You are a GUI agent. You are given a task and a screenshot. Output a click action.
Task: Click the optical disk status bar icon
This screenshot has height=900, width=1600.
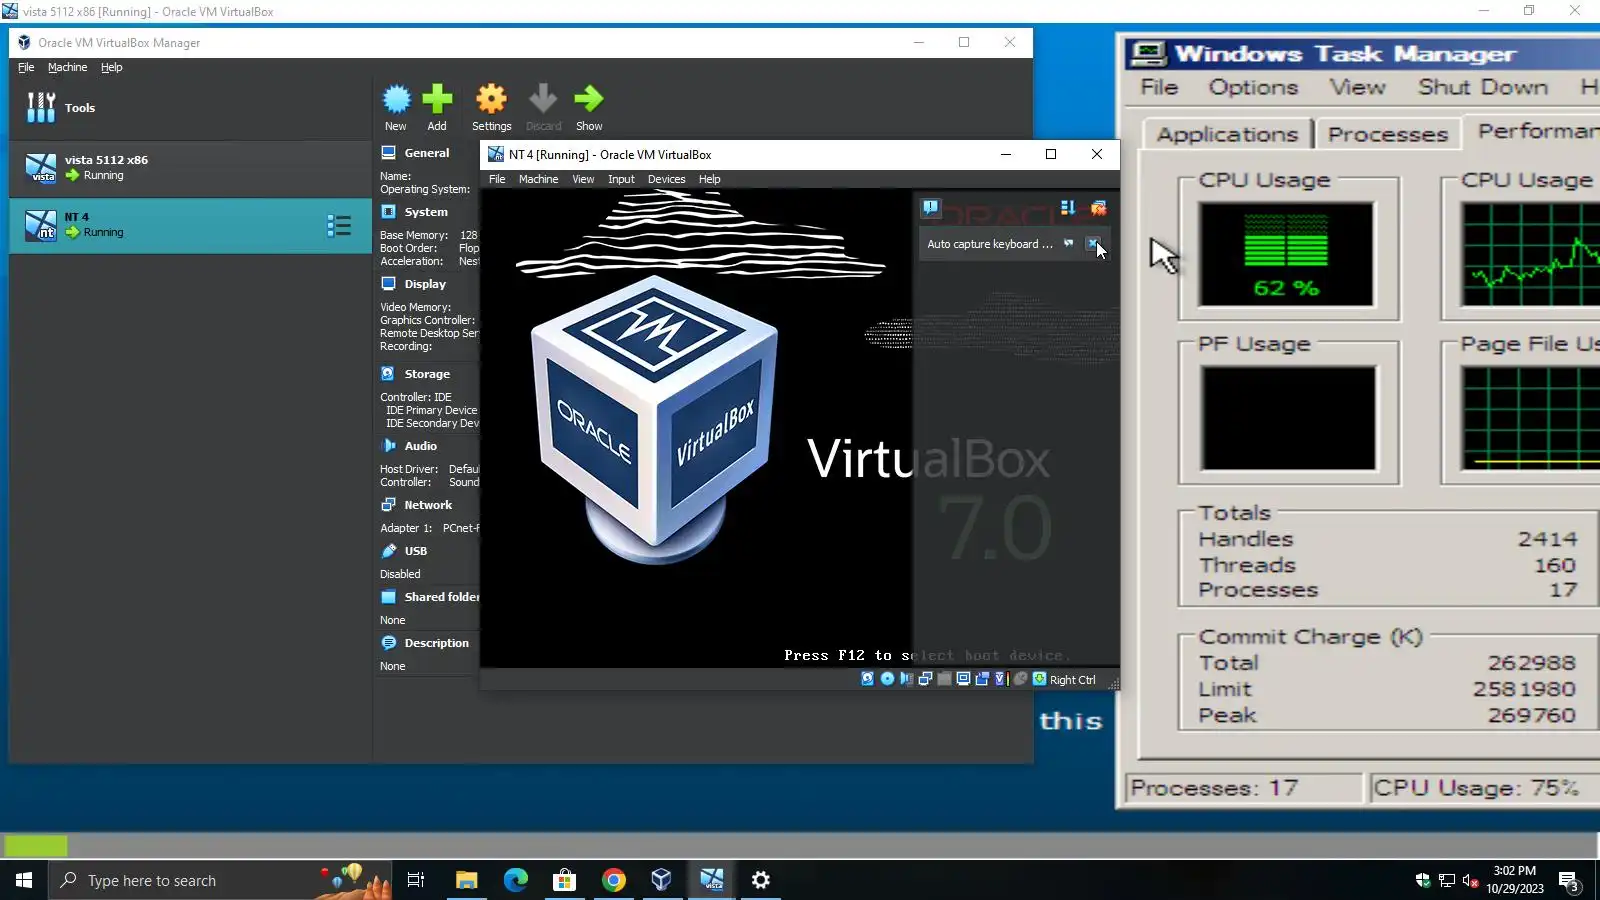click(887, 679)
